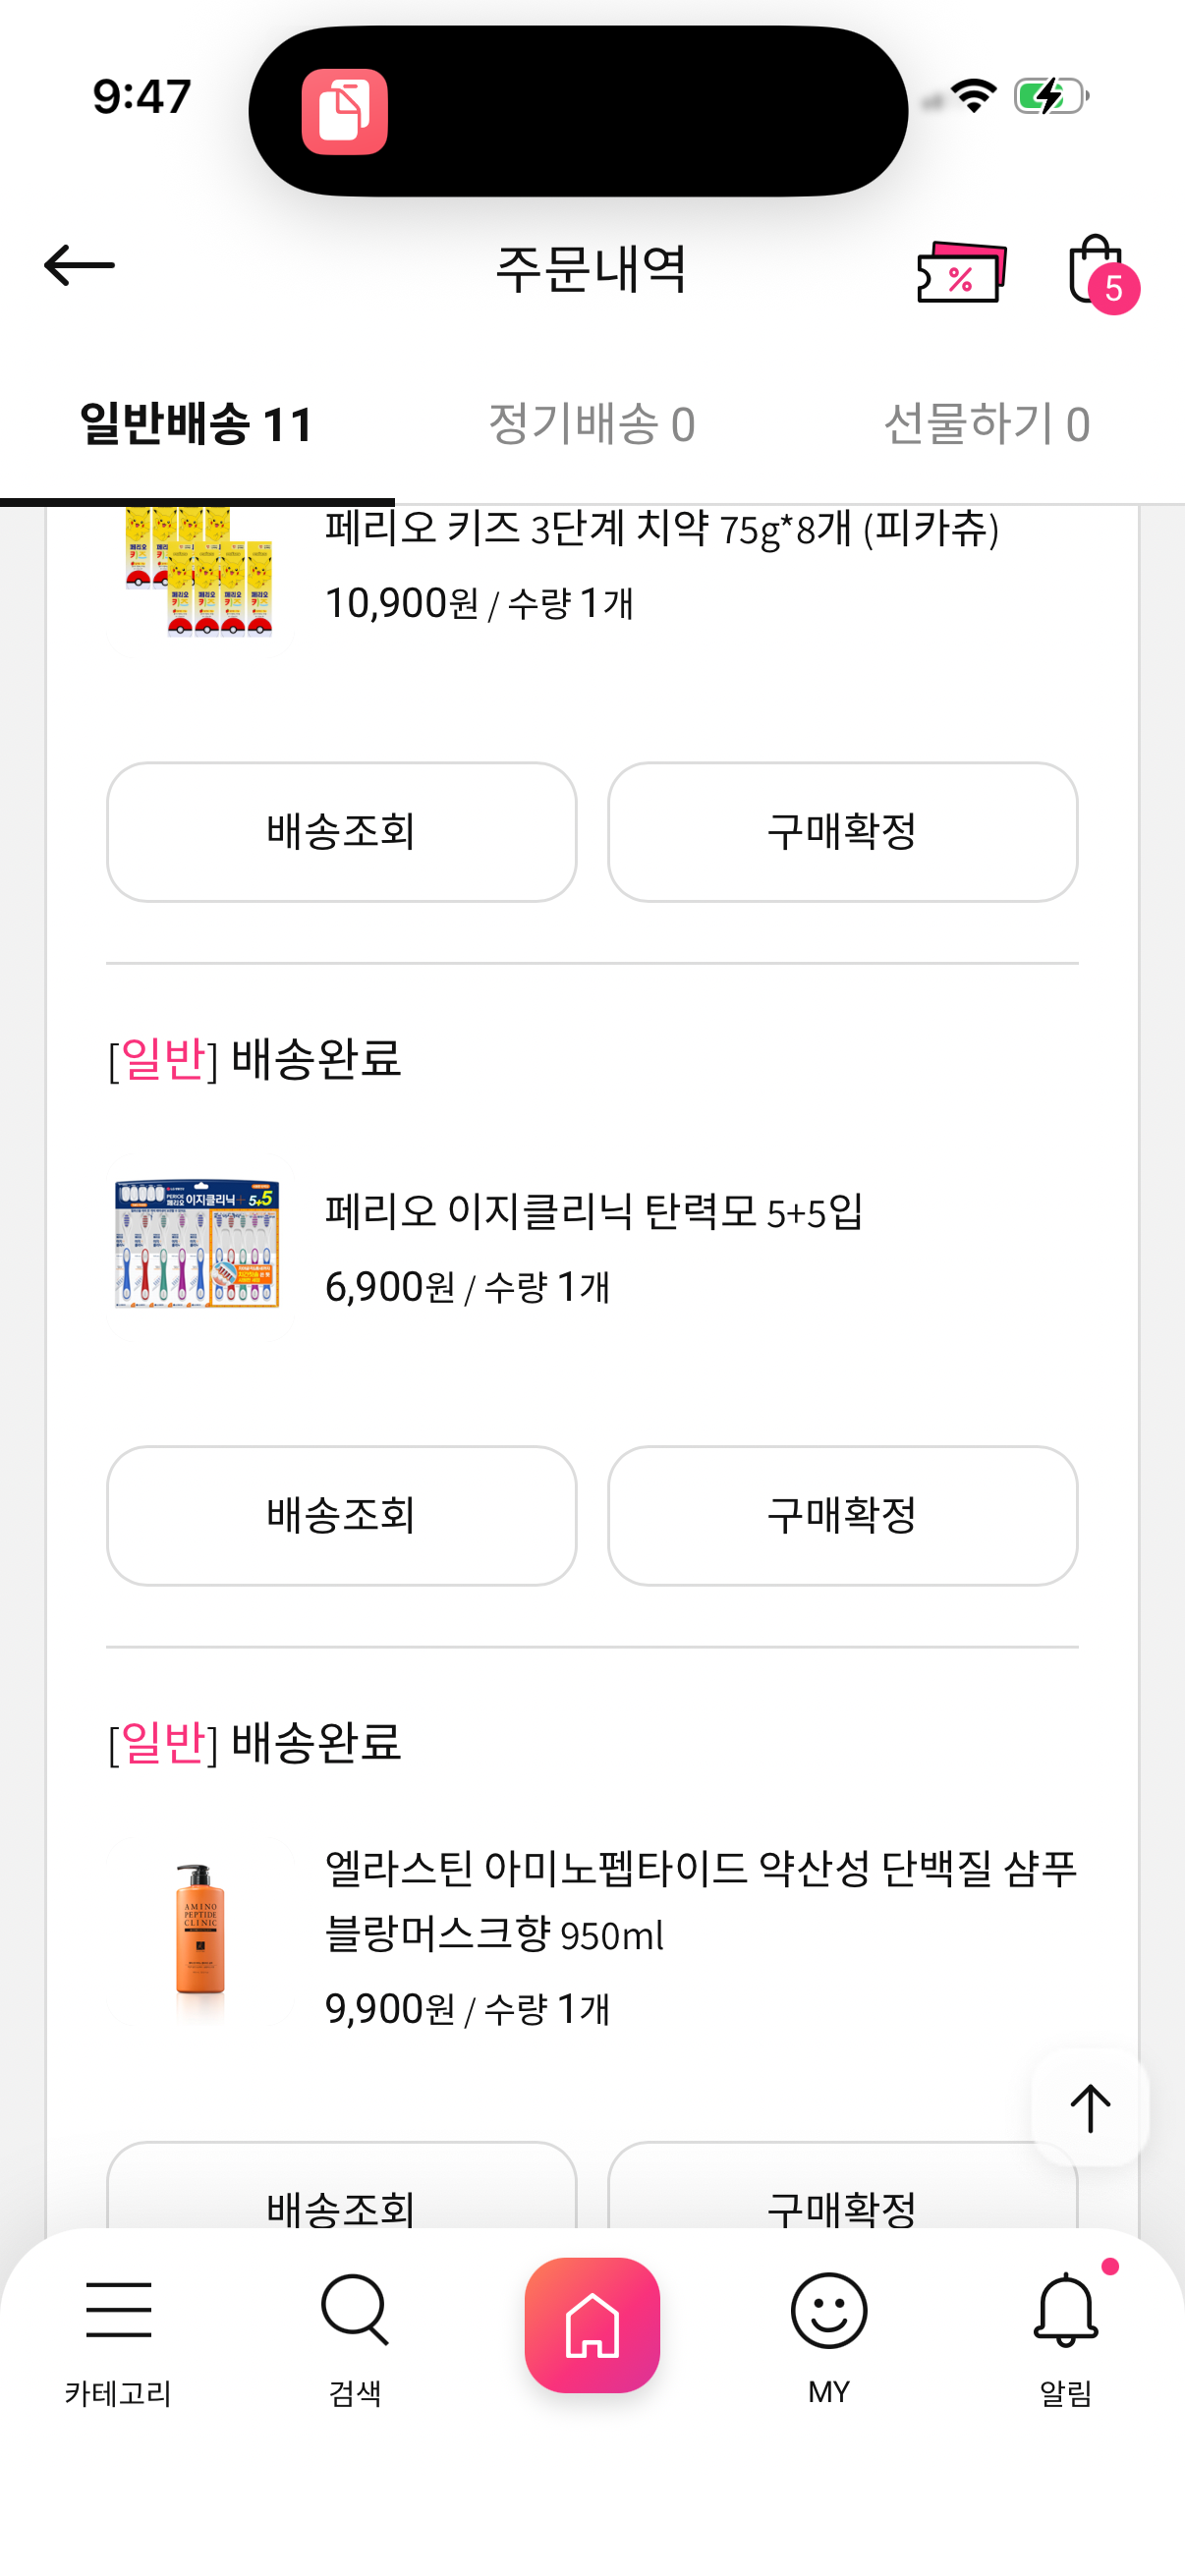Tap the back arrow icon
Screen dimensions: 1185x2576
79,266
